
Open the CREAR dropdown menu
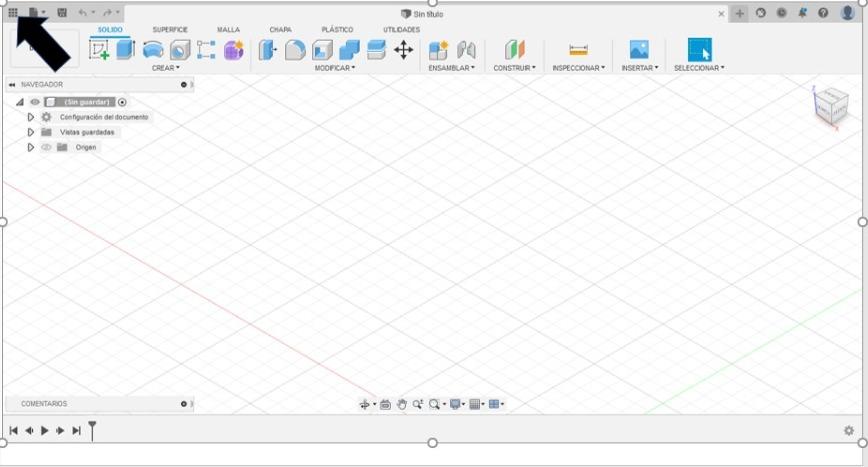pos(166,68)
